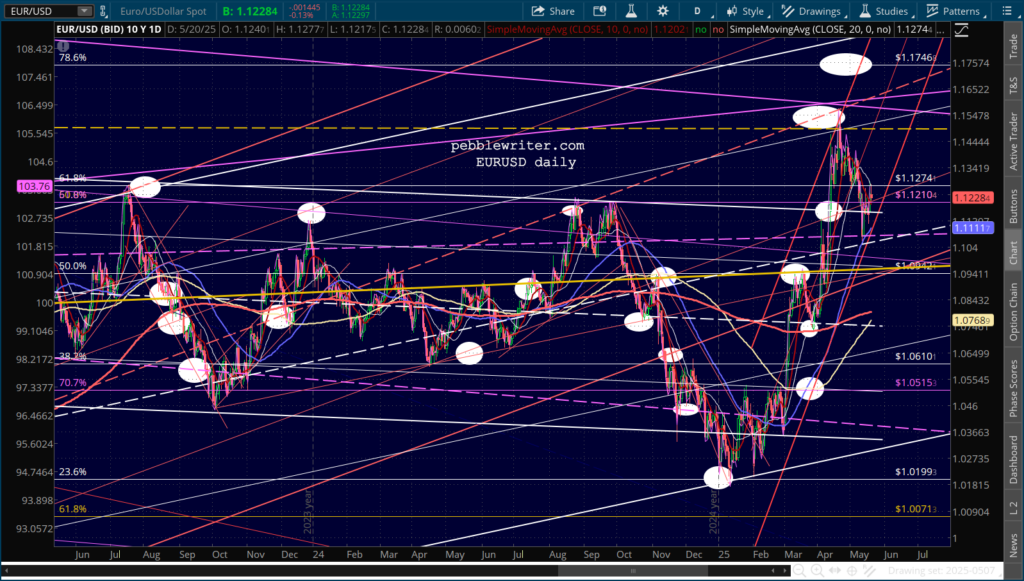Select the Chart side tab
The width and height of the screenshot is (1024, 581).
click(1013, 253)
